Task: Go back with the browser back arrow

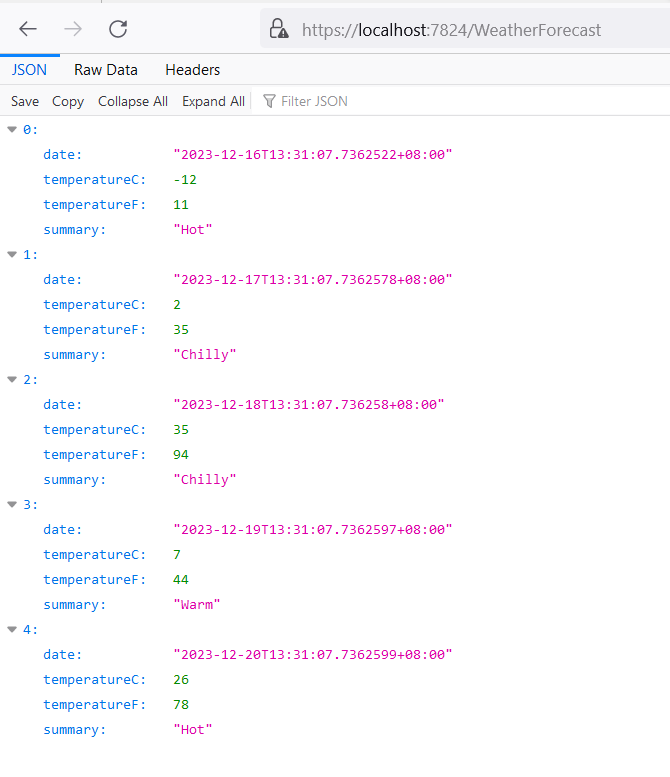Action: [28, 29]
